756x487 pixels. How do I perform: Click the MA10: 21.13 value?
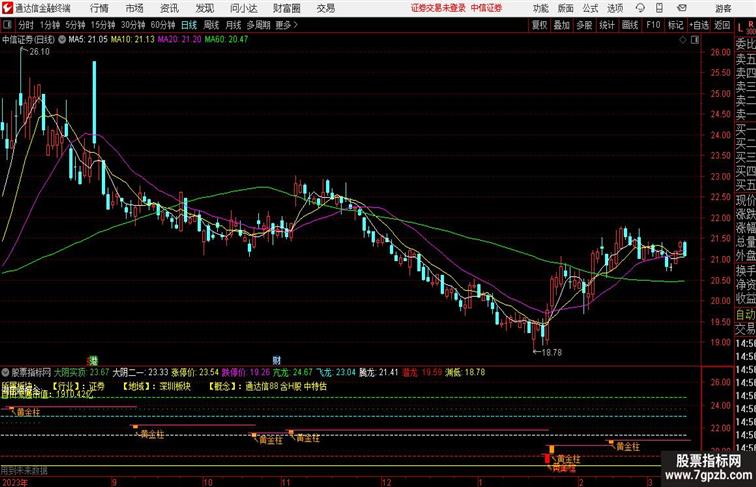point(133,40)
